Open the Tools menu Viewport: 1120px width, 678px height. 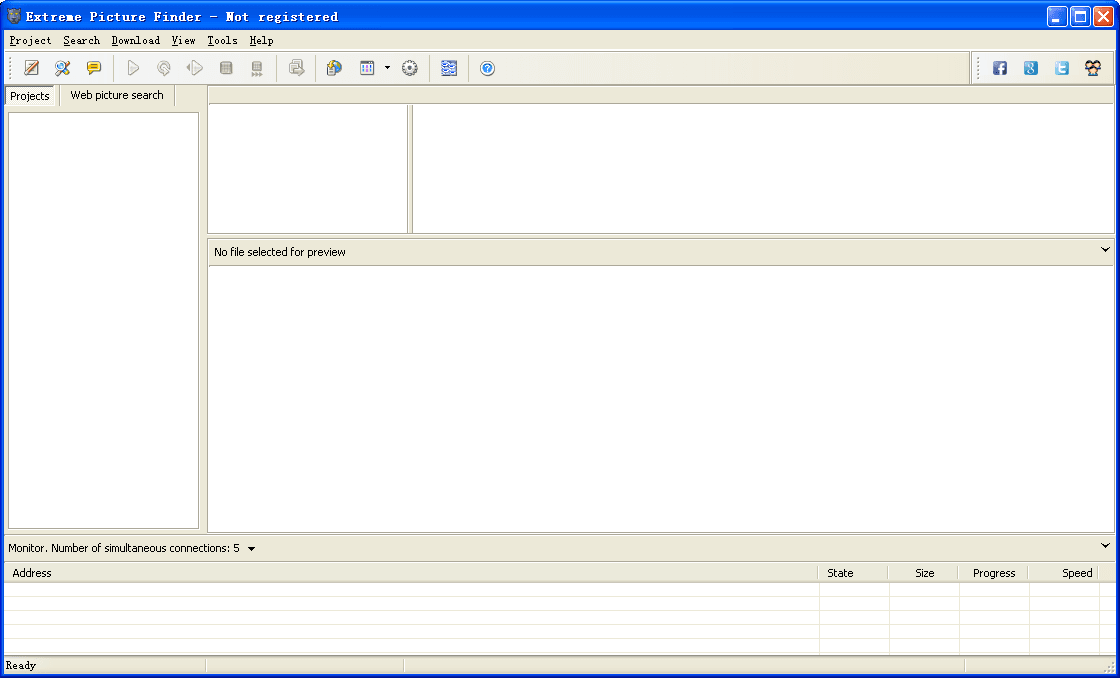click(x=222, y=41)
